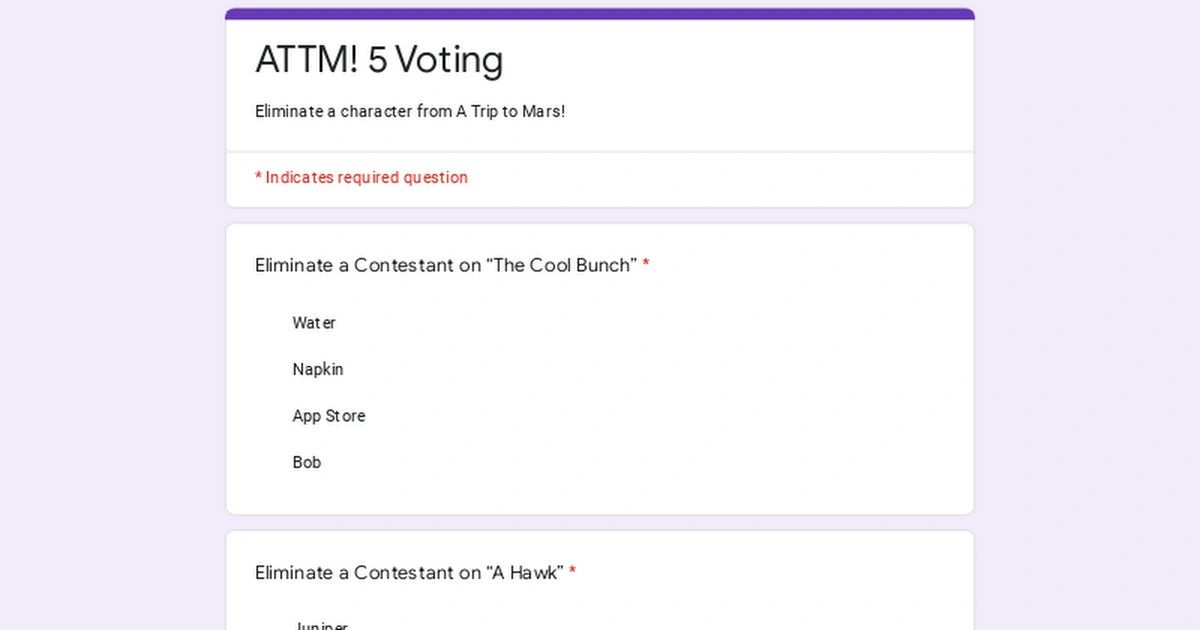Screen dimensions: 1200x630
Task: Select Juniper in the "A Hawk" question
Action: pos(268,625)
